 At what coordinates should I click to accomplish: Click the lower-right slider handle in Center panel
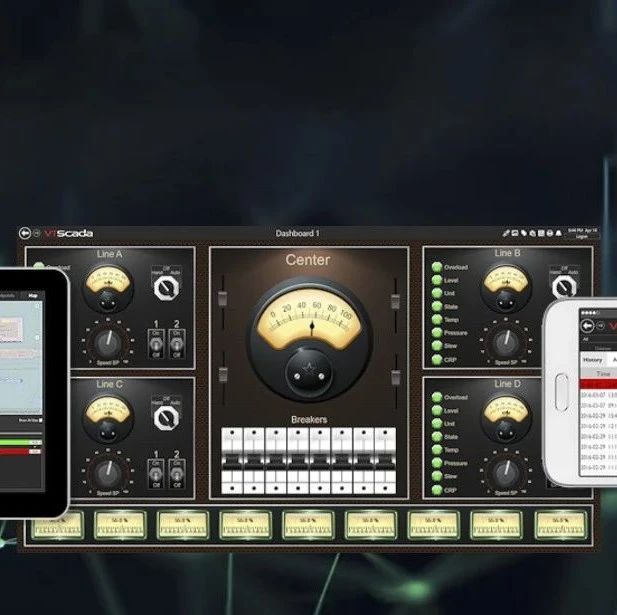point(395,377)
